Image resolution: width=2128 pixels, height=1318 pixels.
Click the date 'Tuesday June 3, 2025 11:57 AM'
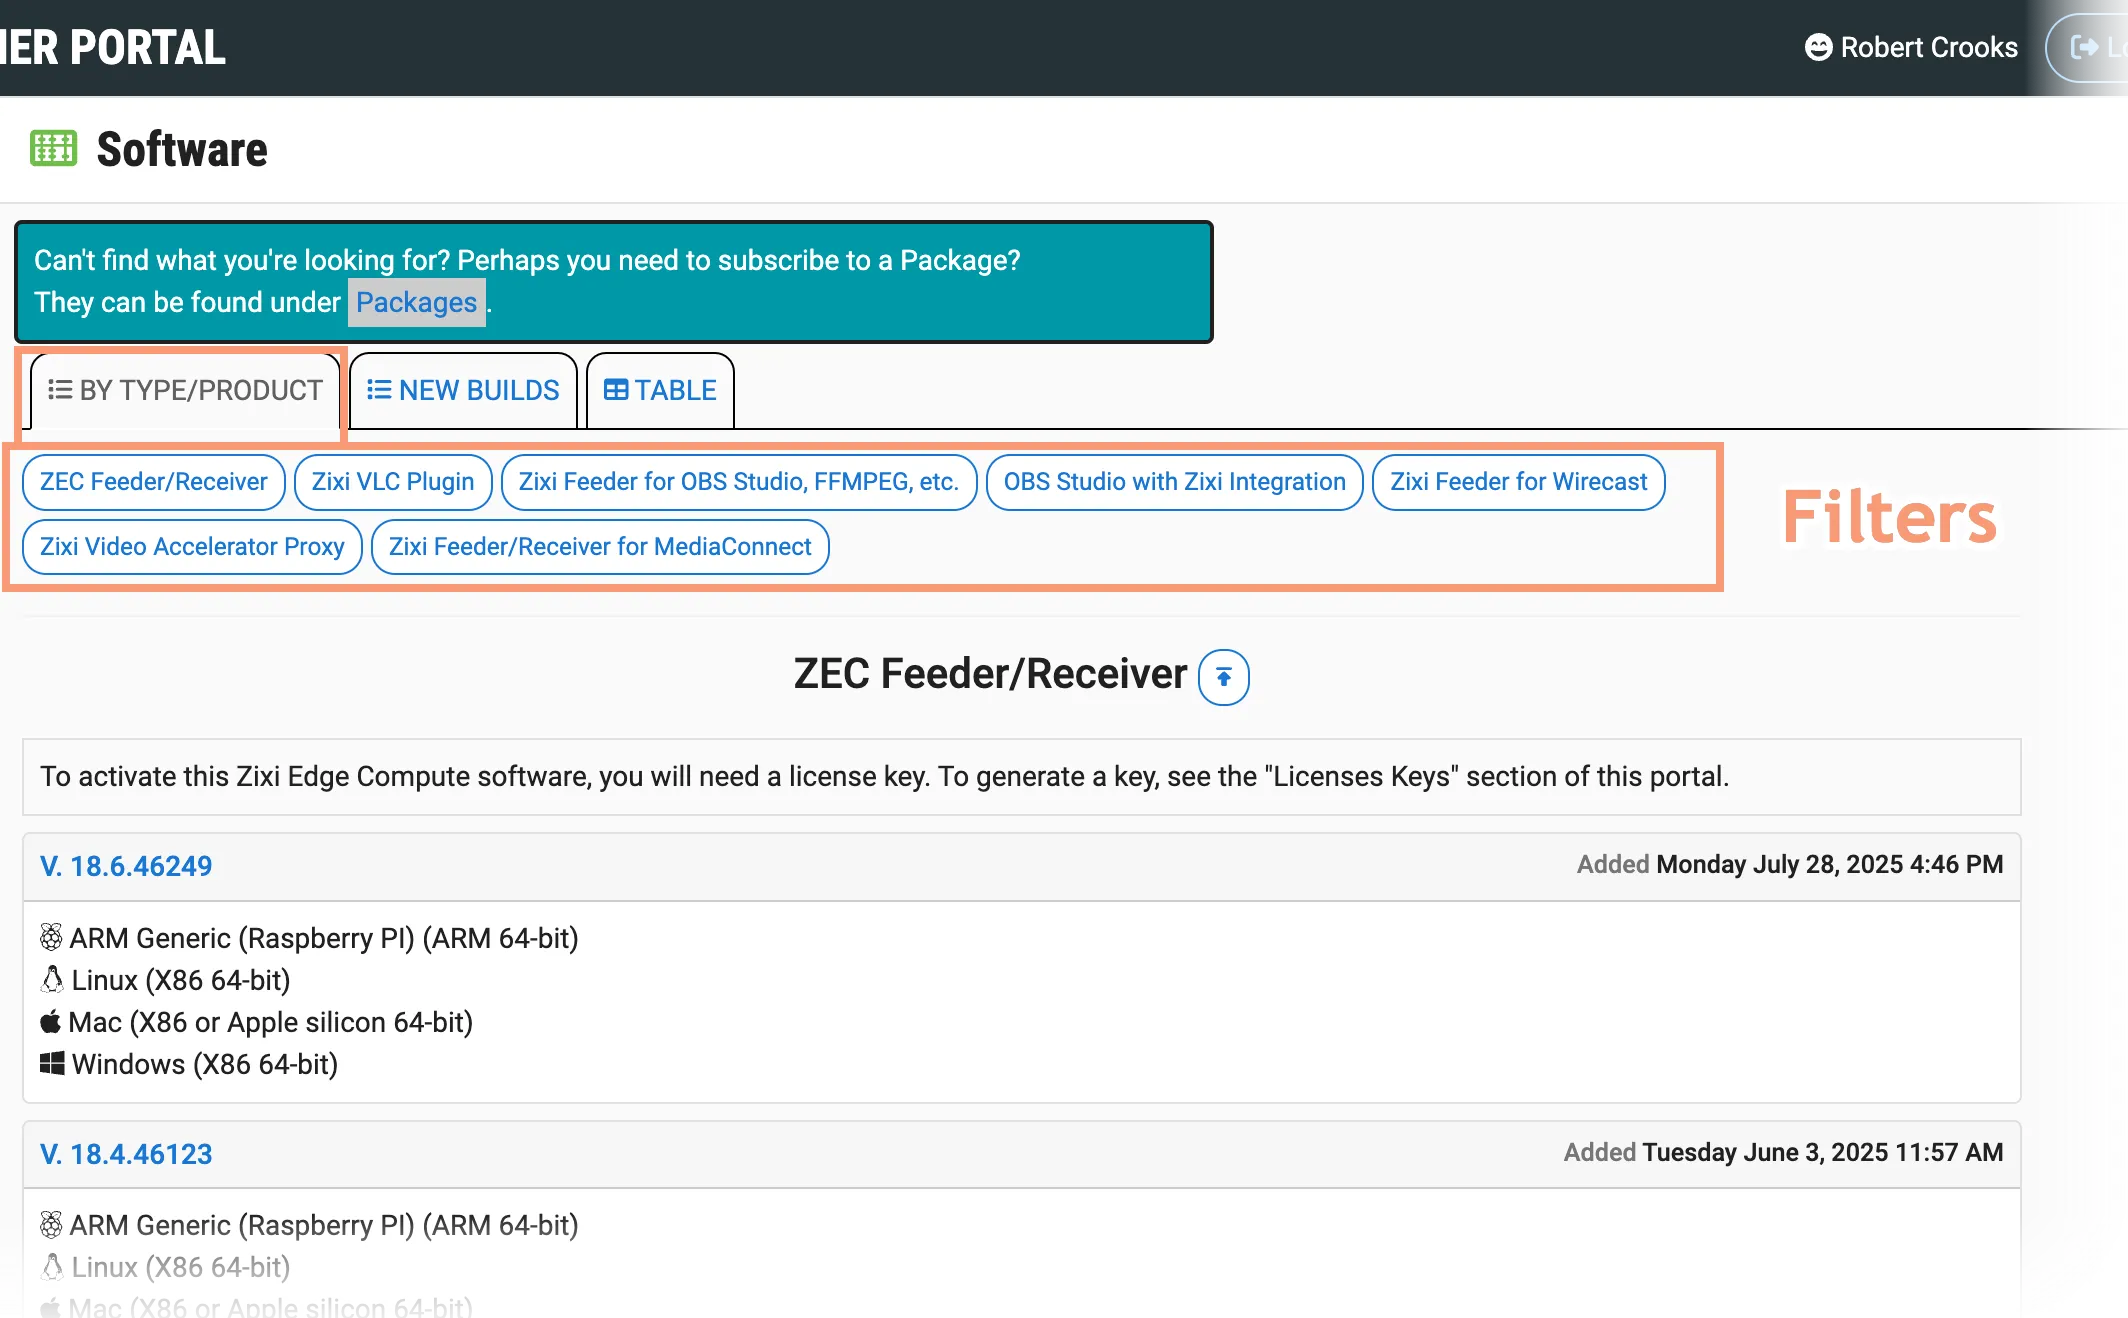coord(1823,1152)
